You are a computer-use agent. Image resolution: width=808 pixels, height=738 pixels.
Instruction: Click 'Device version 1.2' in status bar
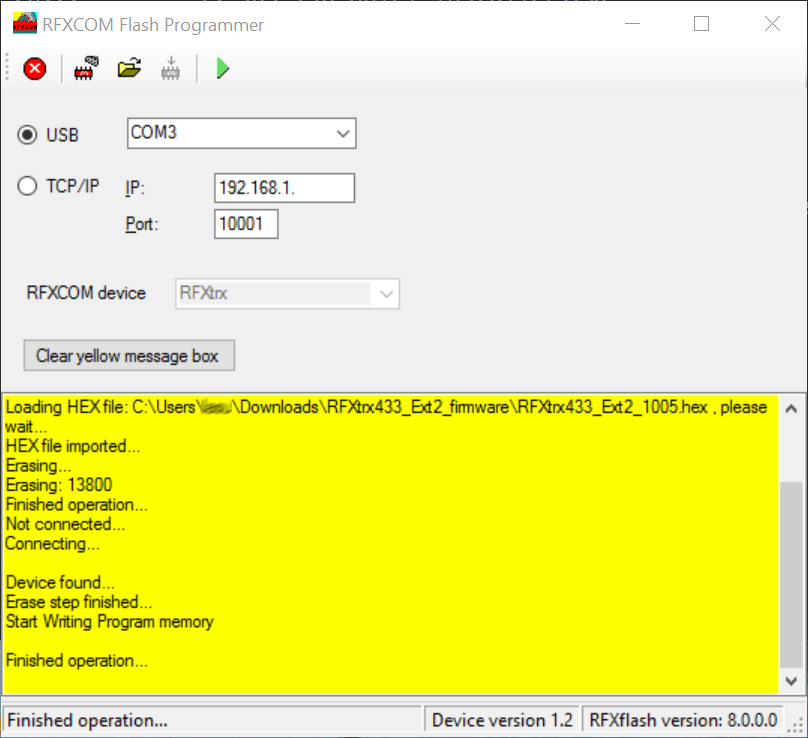pyautogui.click(x=502, y=720)
